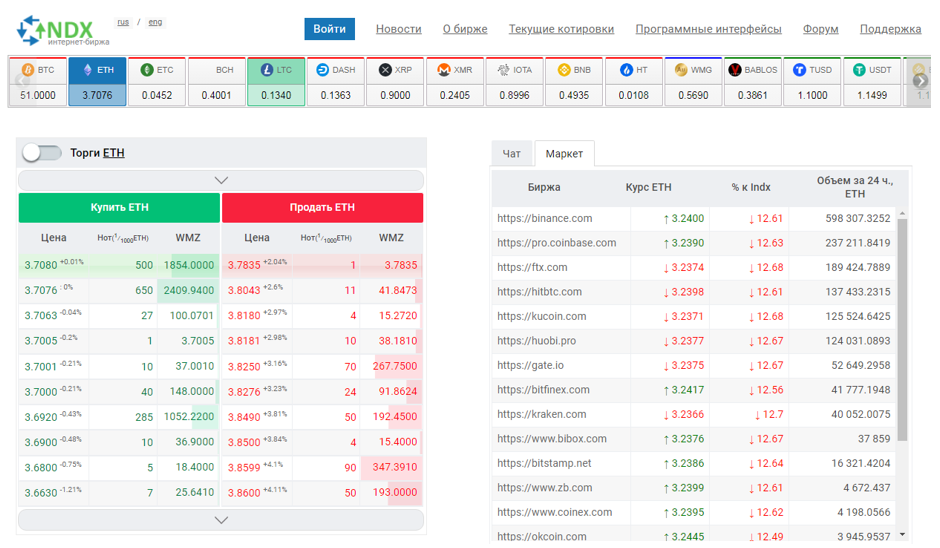Image resolution: width=940 pixels, height=548 pixels.
Task: Select buy order at price 3.7063
Action: tap(119, 315)
